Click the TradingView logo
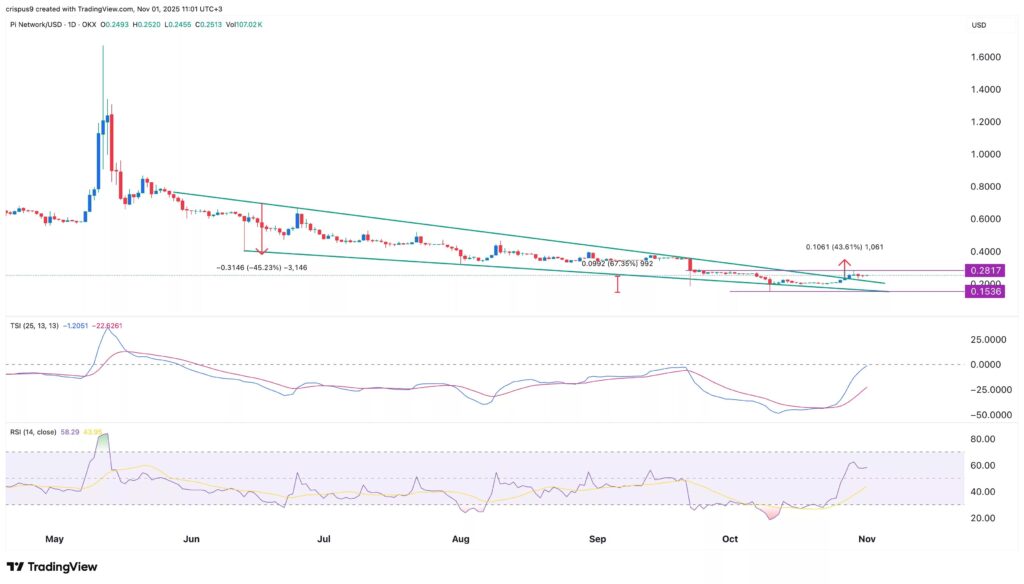This screenshot has width=1024, height=584. click(x=51, y=566)
